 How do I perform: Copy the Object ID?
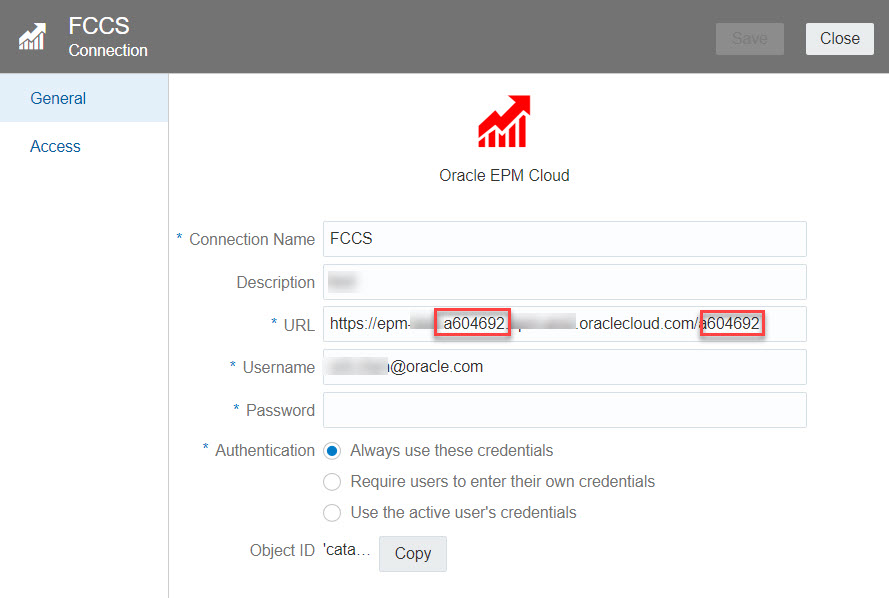point(413,553)
